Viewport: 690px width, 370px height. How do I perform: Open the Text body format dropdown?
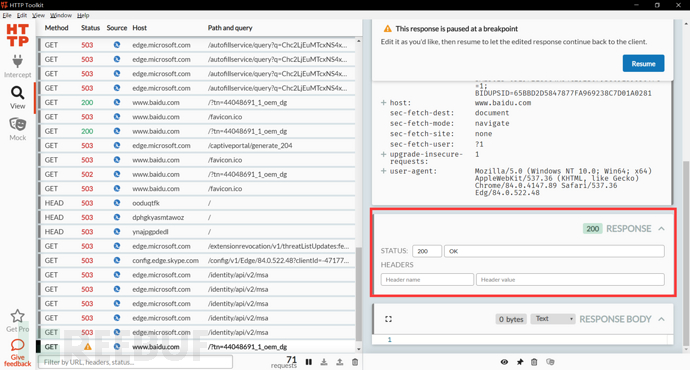(553, 319)
